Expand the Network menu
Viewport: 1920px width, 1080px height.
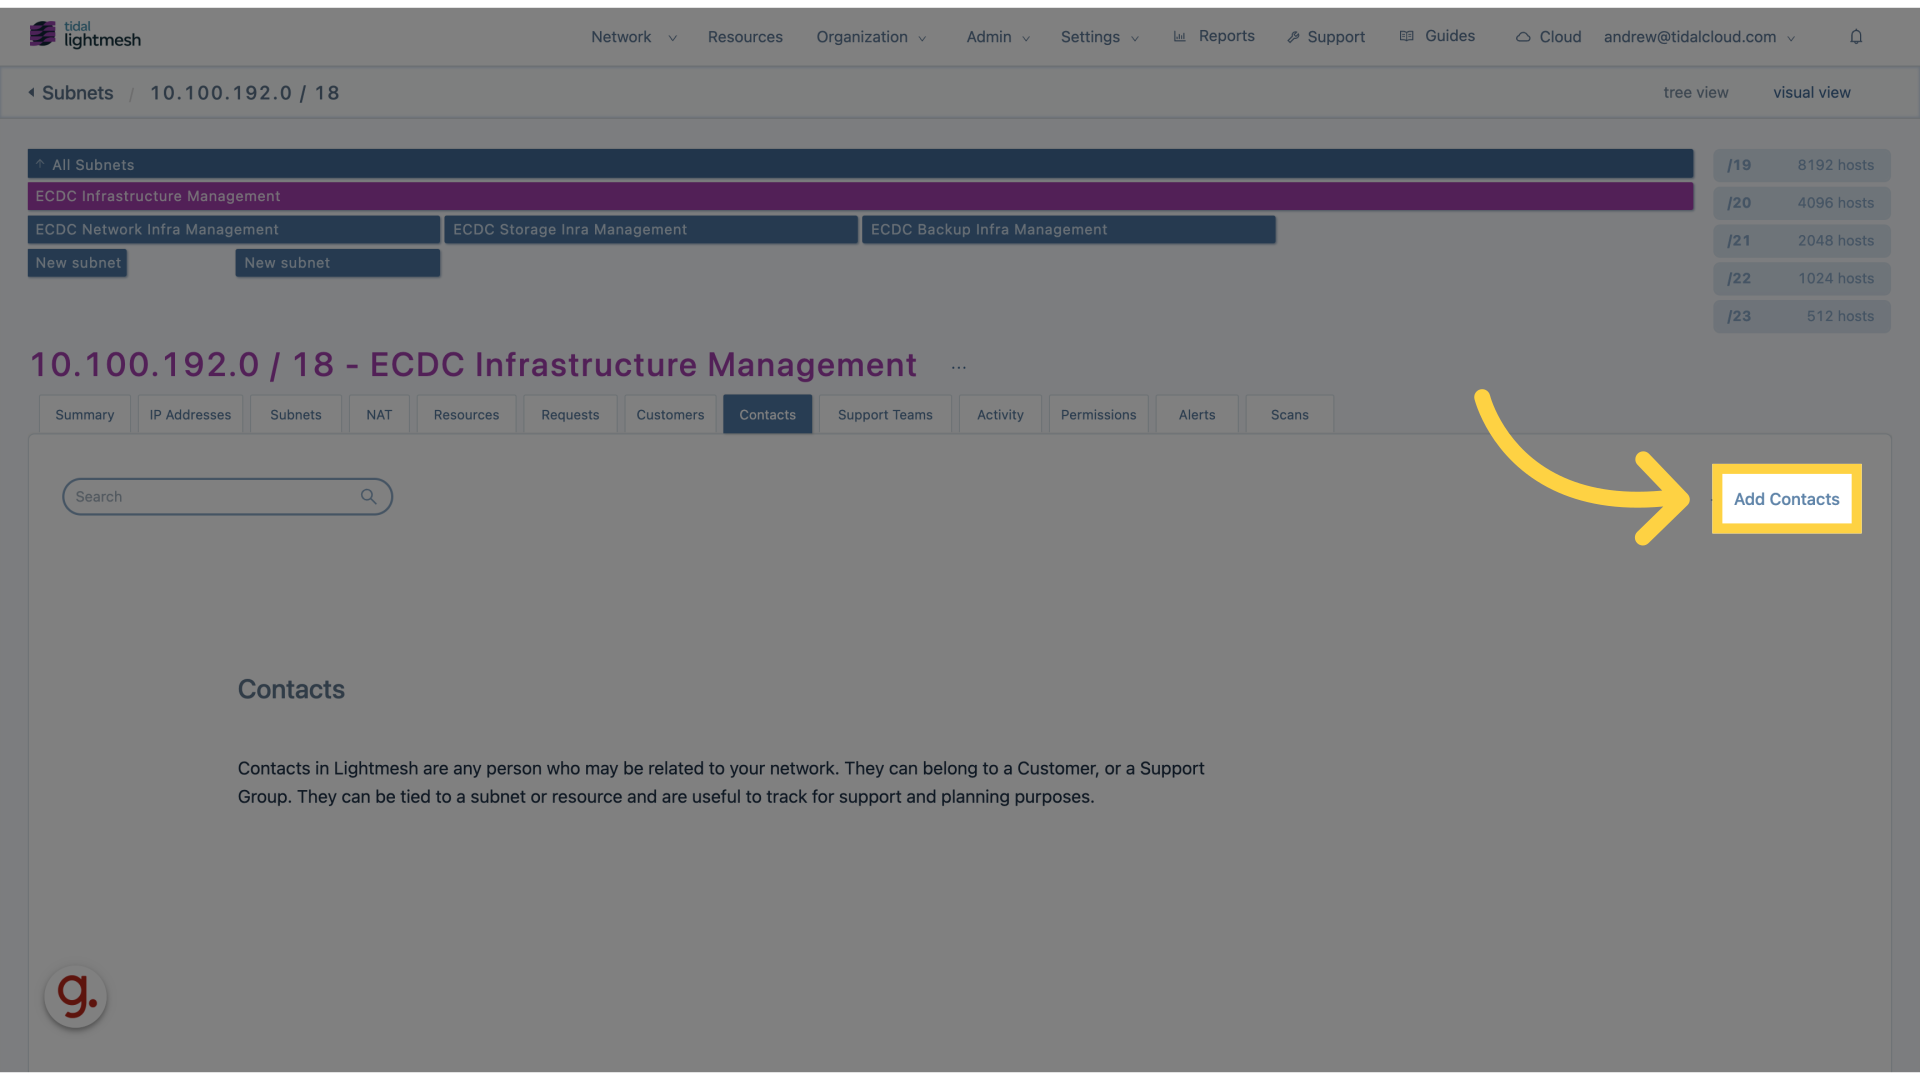click(x=634, y=37)
